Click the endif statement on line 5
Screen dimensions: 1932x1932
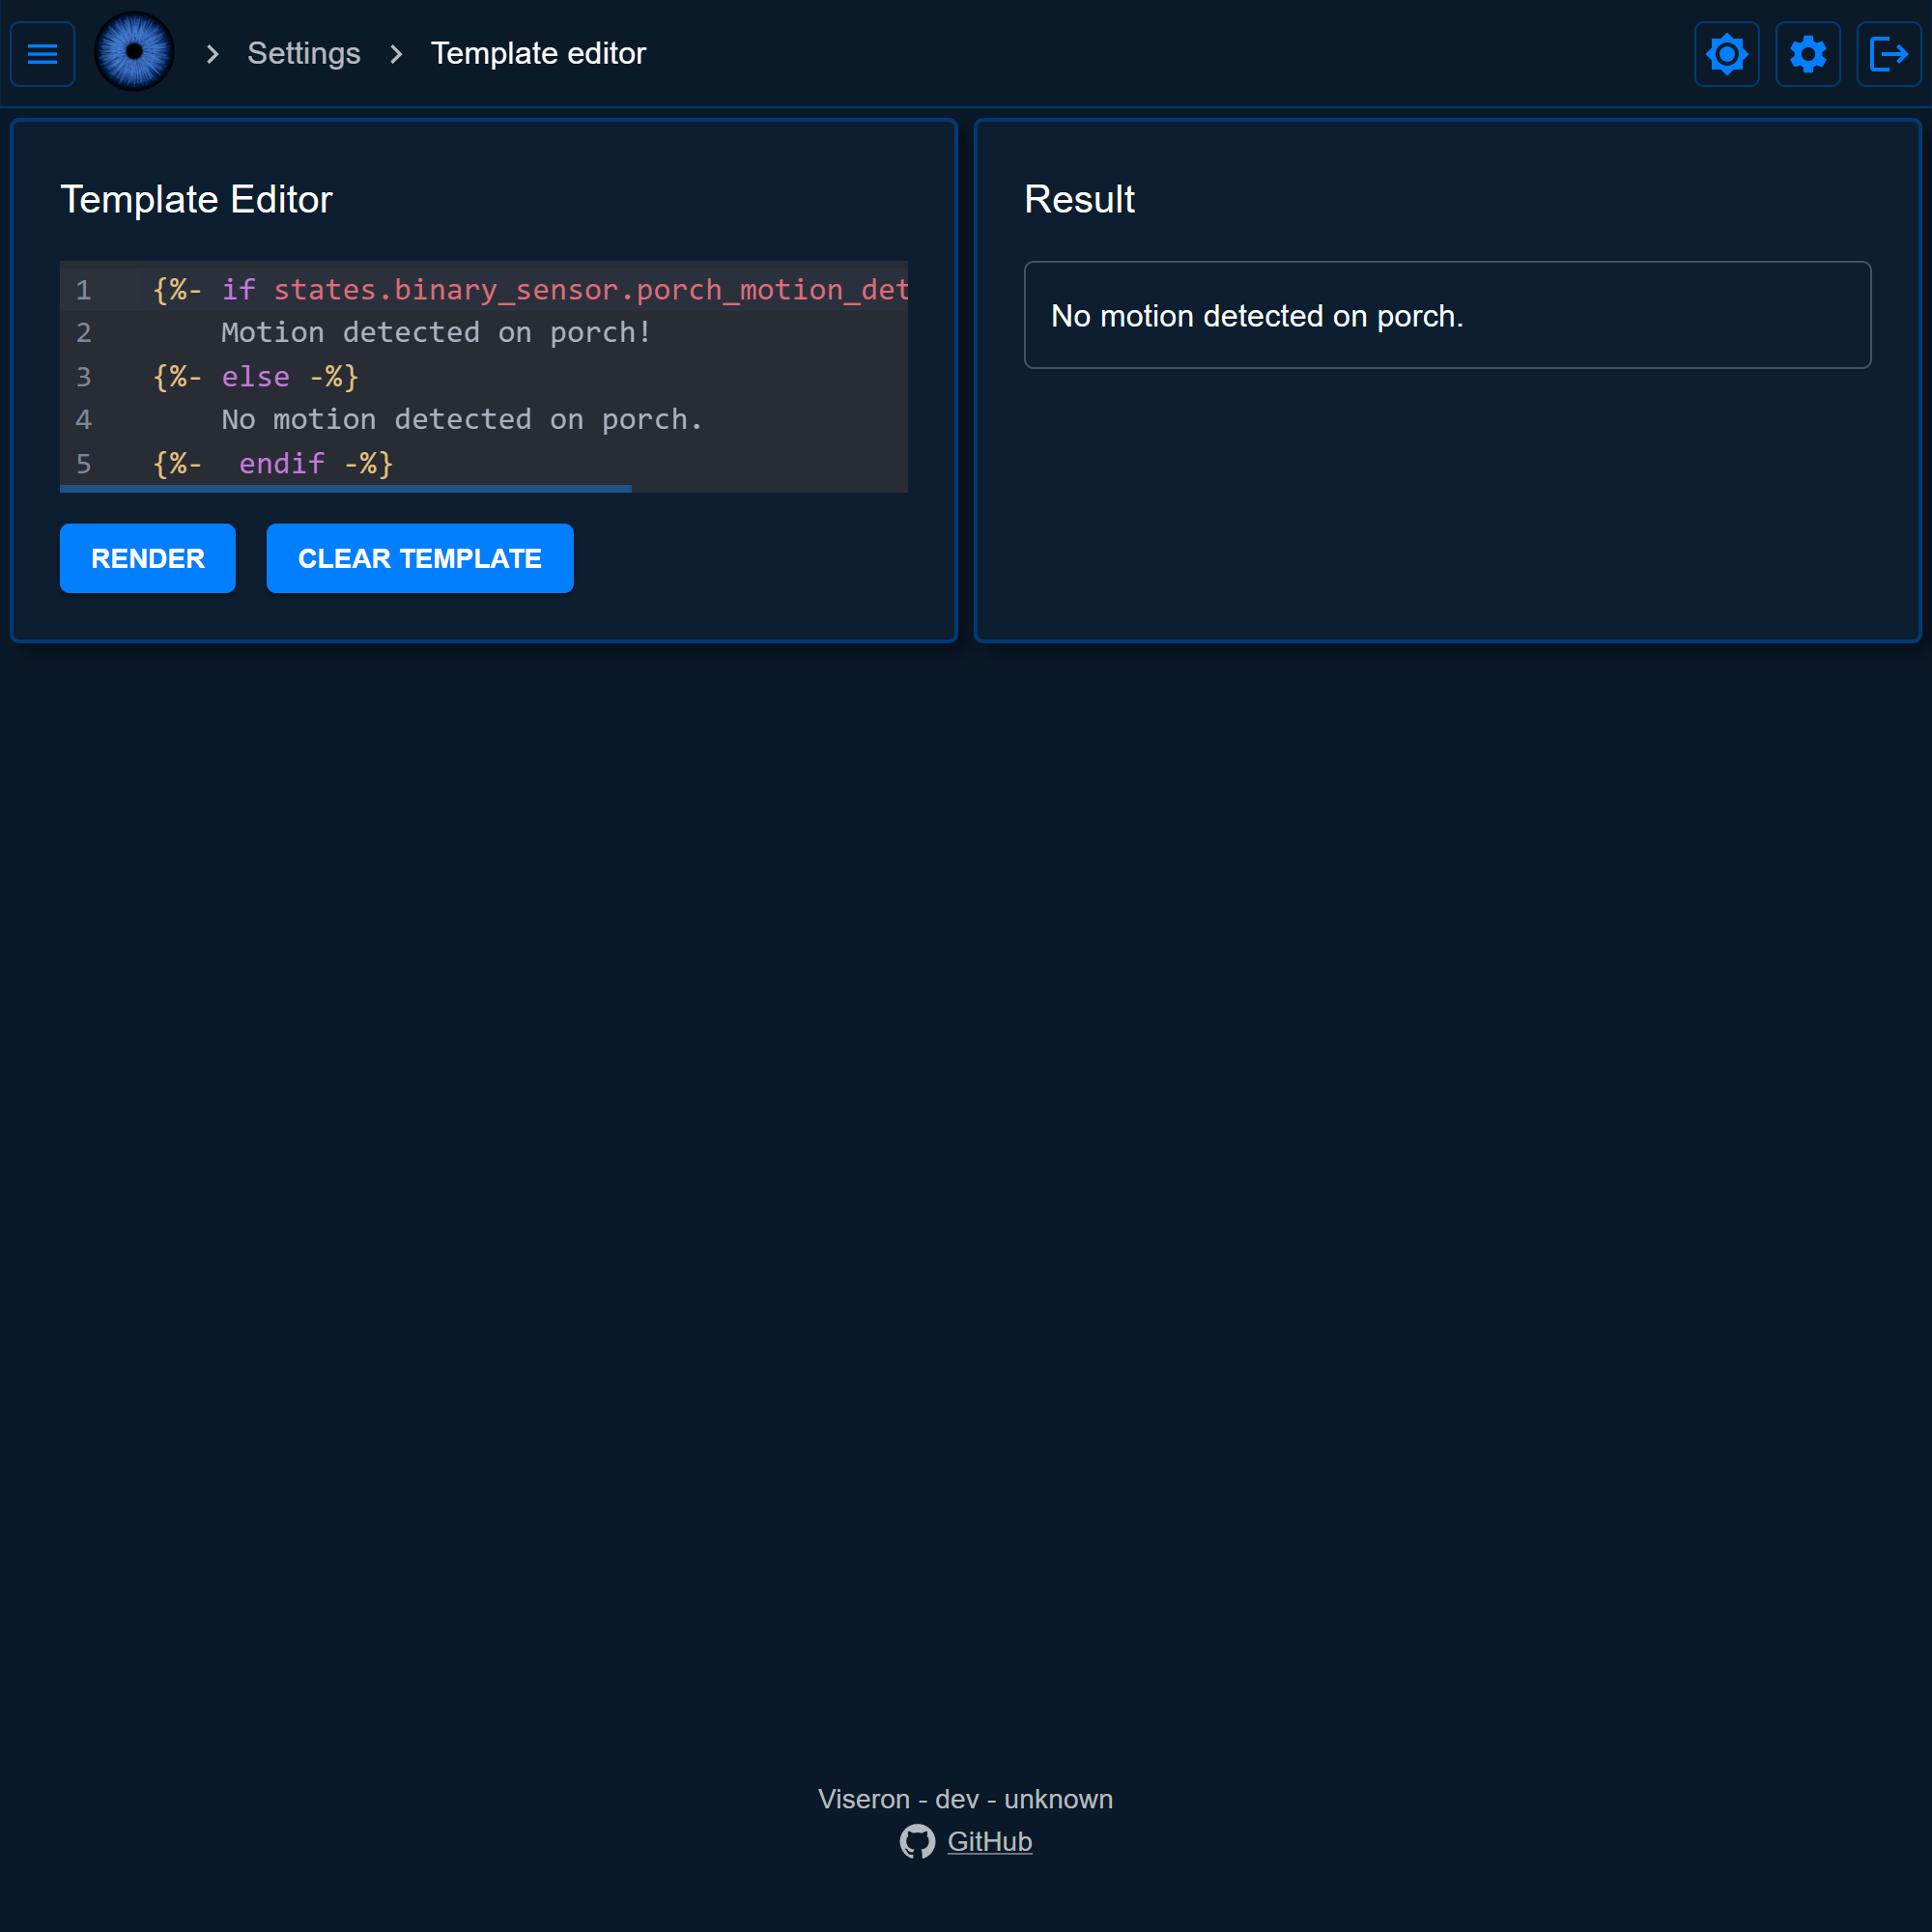click(x=281, y=464)
